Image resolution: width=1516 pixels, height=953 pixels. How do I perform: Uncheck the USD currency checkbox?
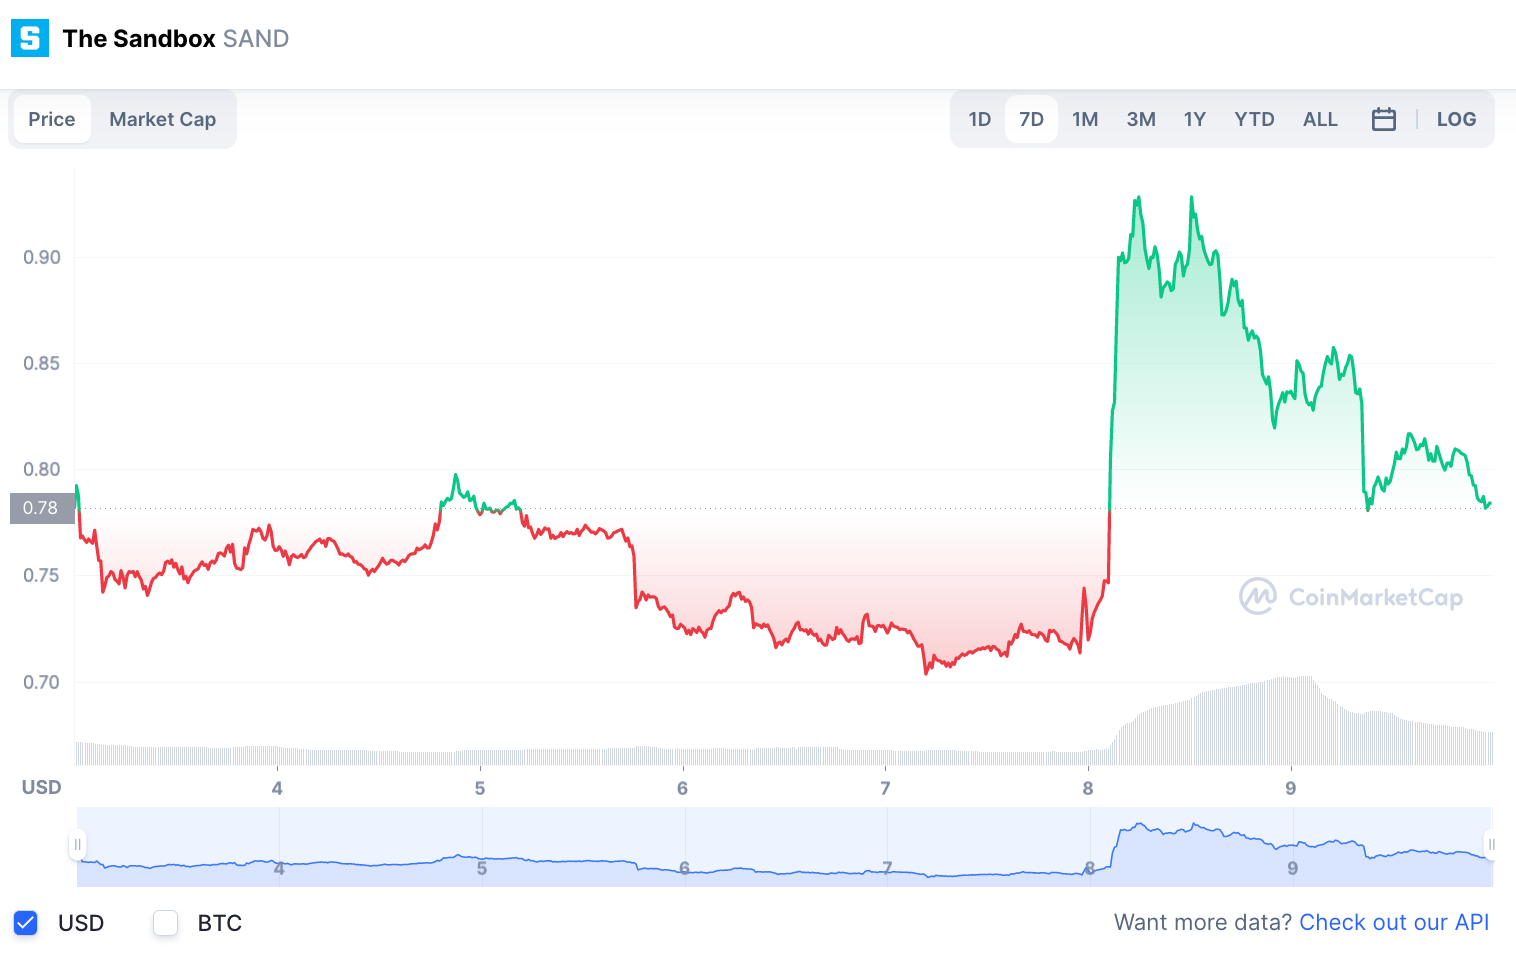point(26,923)
